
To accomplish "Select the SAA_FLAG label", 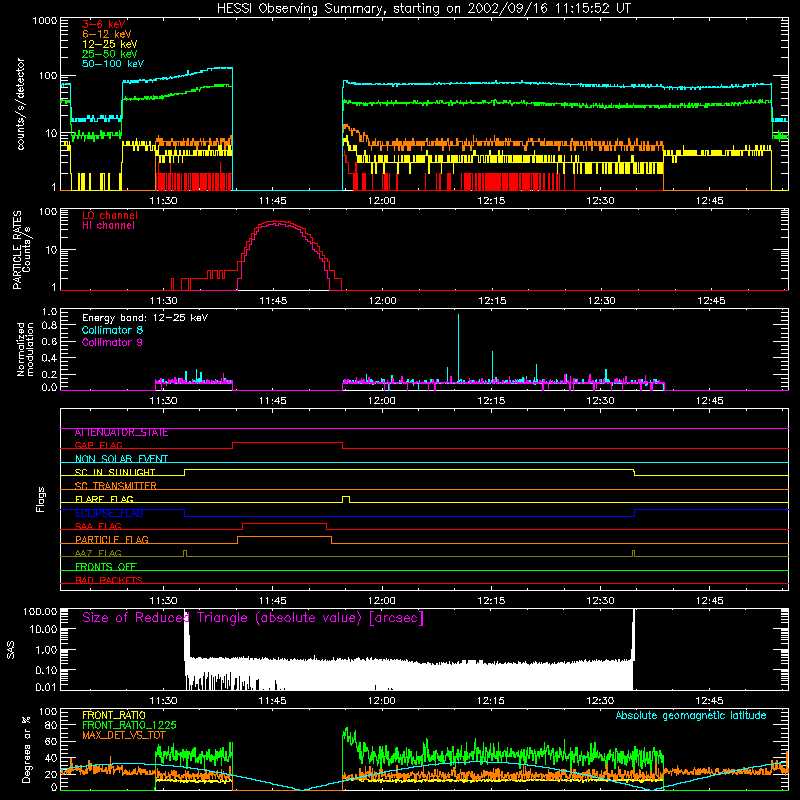I will (x=98, y=527).
